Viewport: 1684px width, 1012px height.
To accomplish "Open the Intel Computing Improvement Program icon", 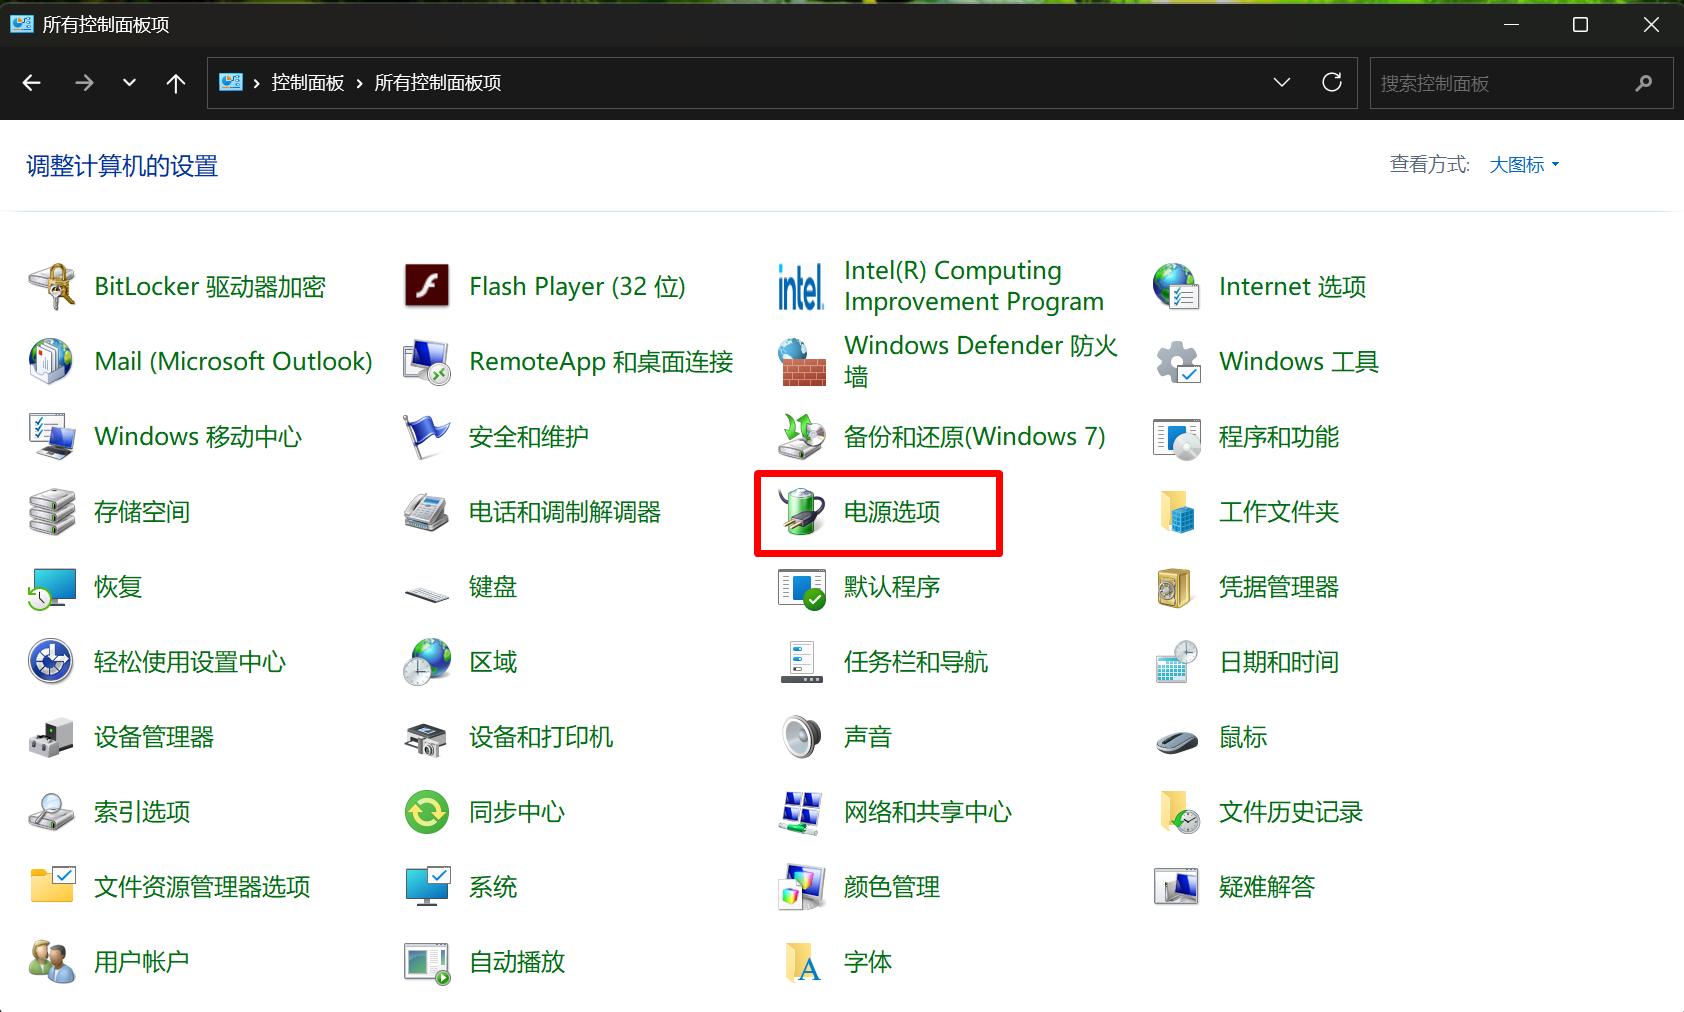I will click(x=802, y=287).
